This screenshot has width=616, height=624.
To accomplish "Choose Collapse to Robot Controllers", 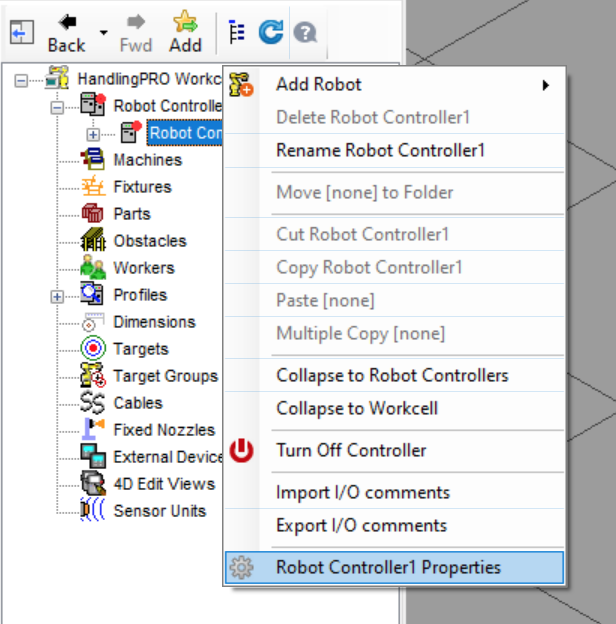I will [394, 375].
